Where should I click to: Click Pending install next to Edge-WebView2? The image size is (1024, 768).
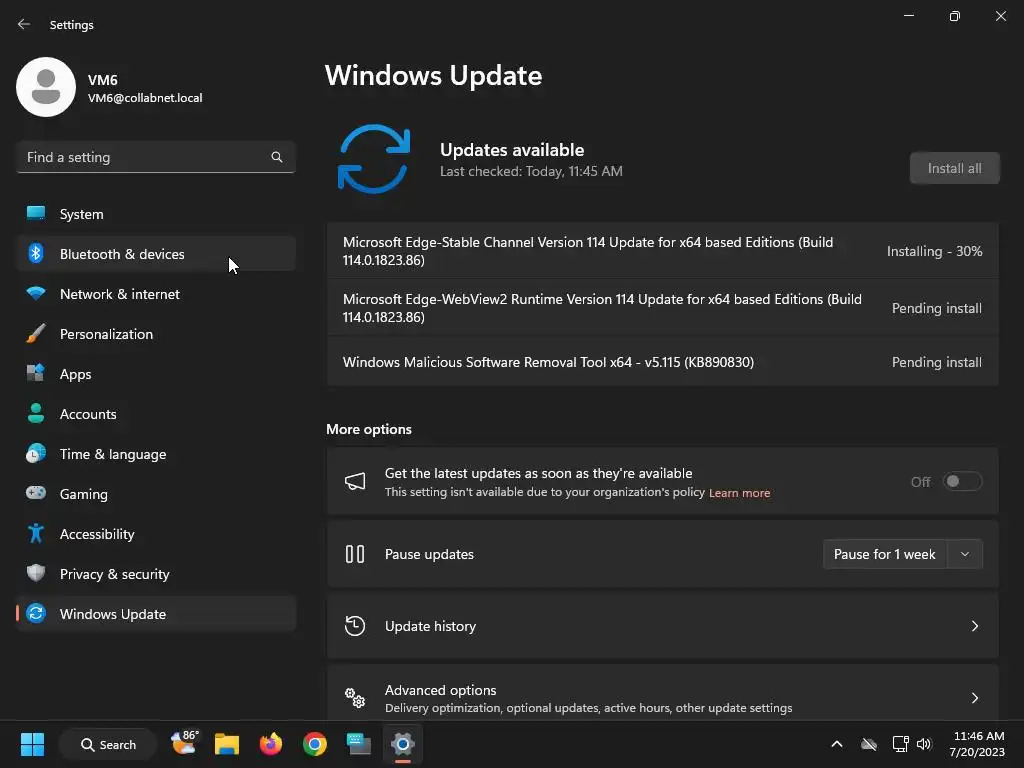click(936, 308)
